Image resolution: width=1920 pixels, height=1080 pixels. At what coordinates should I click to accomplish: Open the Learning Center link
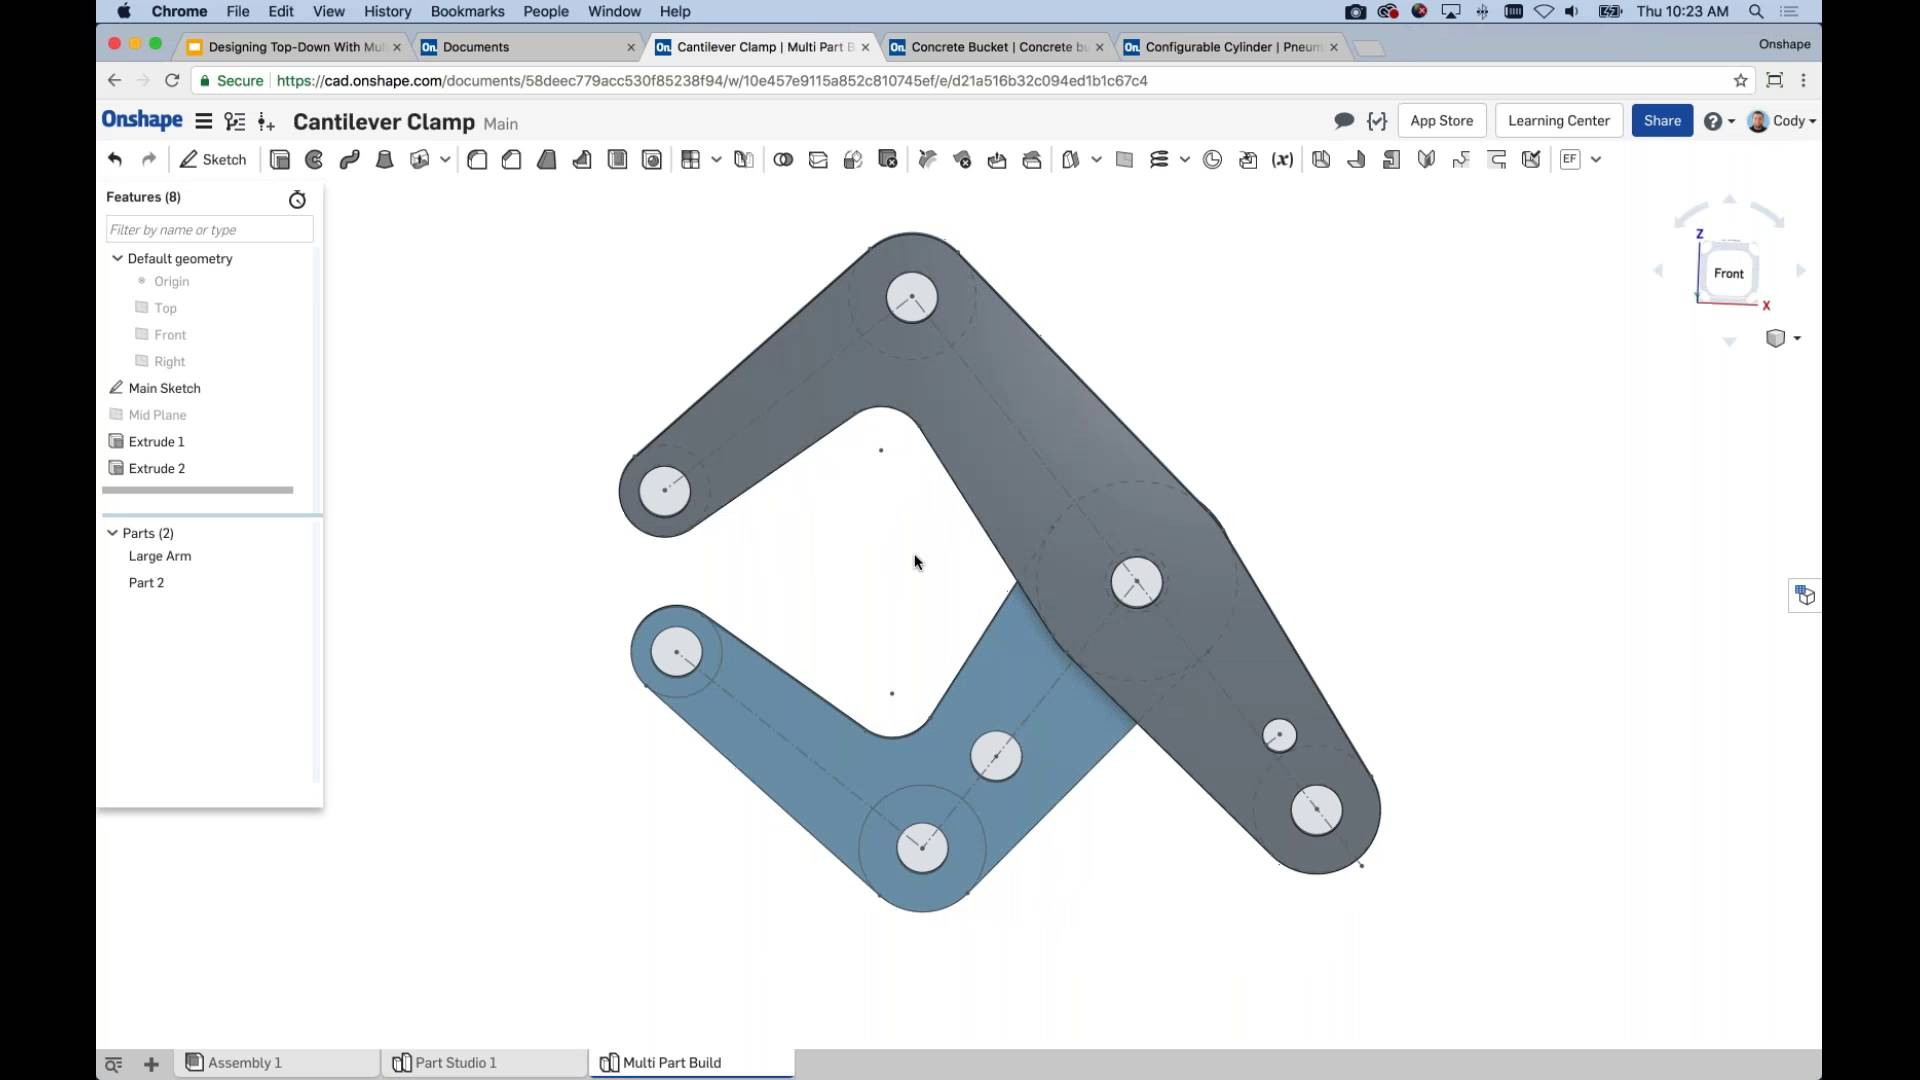point(1558,121)
